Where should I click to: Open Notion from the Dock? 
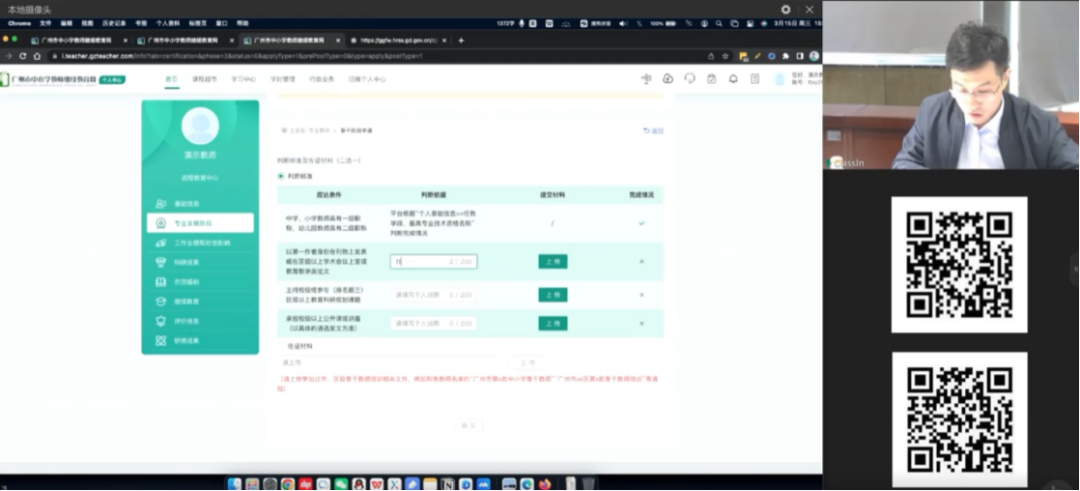448,484
